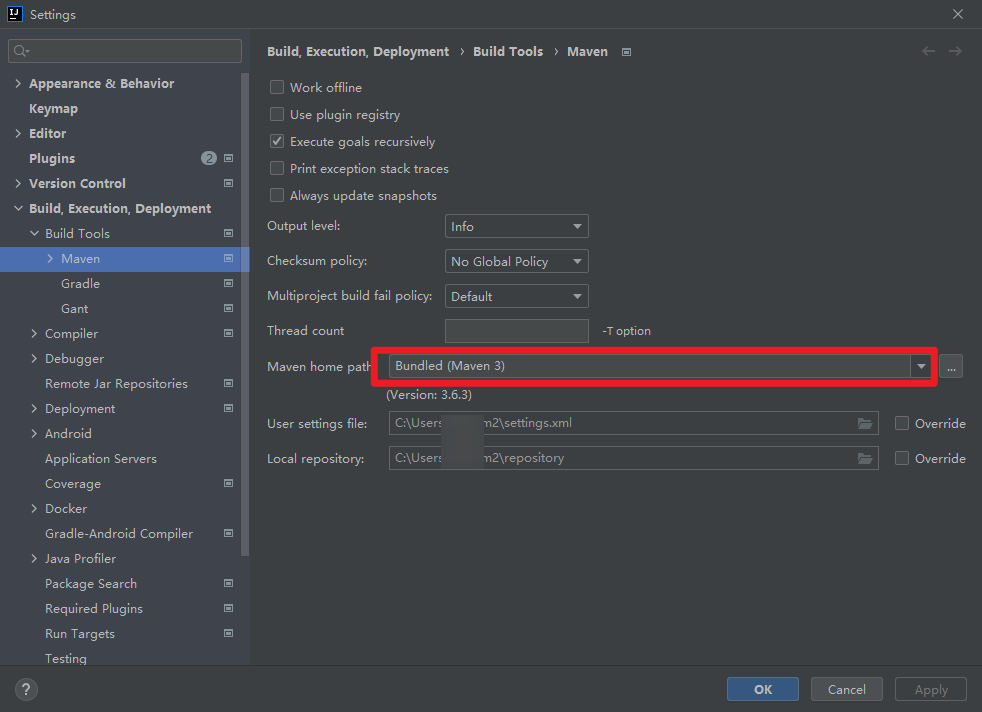The image size is (982, 712).
Task: Click the browse button for Maven home path
Action: (951, 366)
